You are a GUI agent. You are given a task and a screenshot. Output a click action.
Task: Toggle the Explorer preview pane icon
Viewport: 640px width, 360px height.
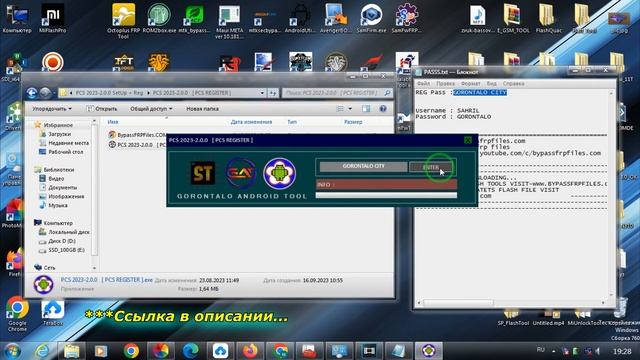pos(366,109)
